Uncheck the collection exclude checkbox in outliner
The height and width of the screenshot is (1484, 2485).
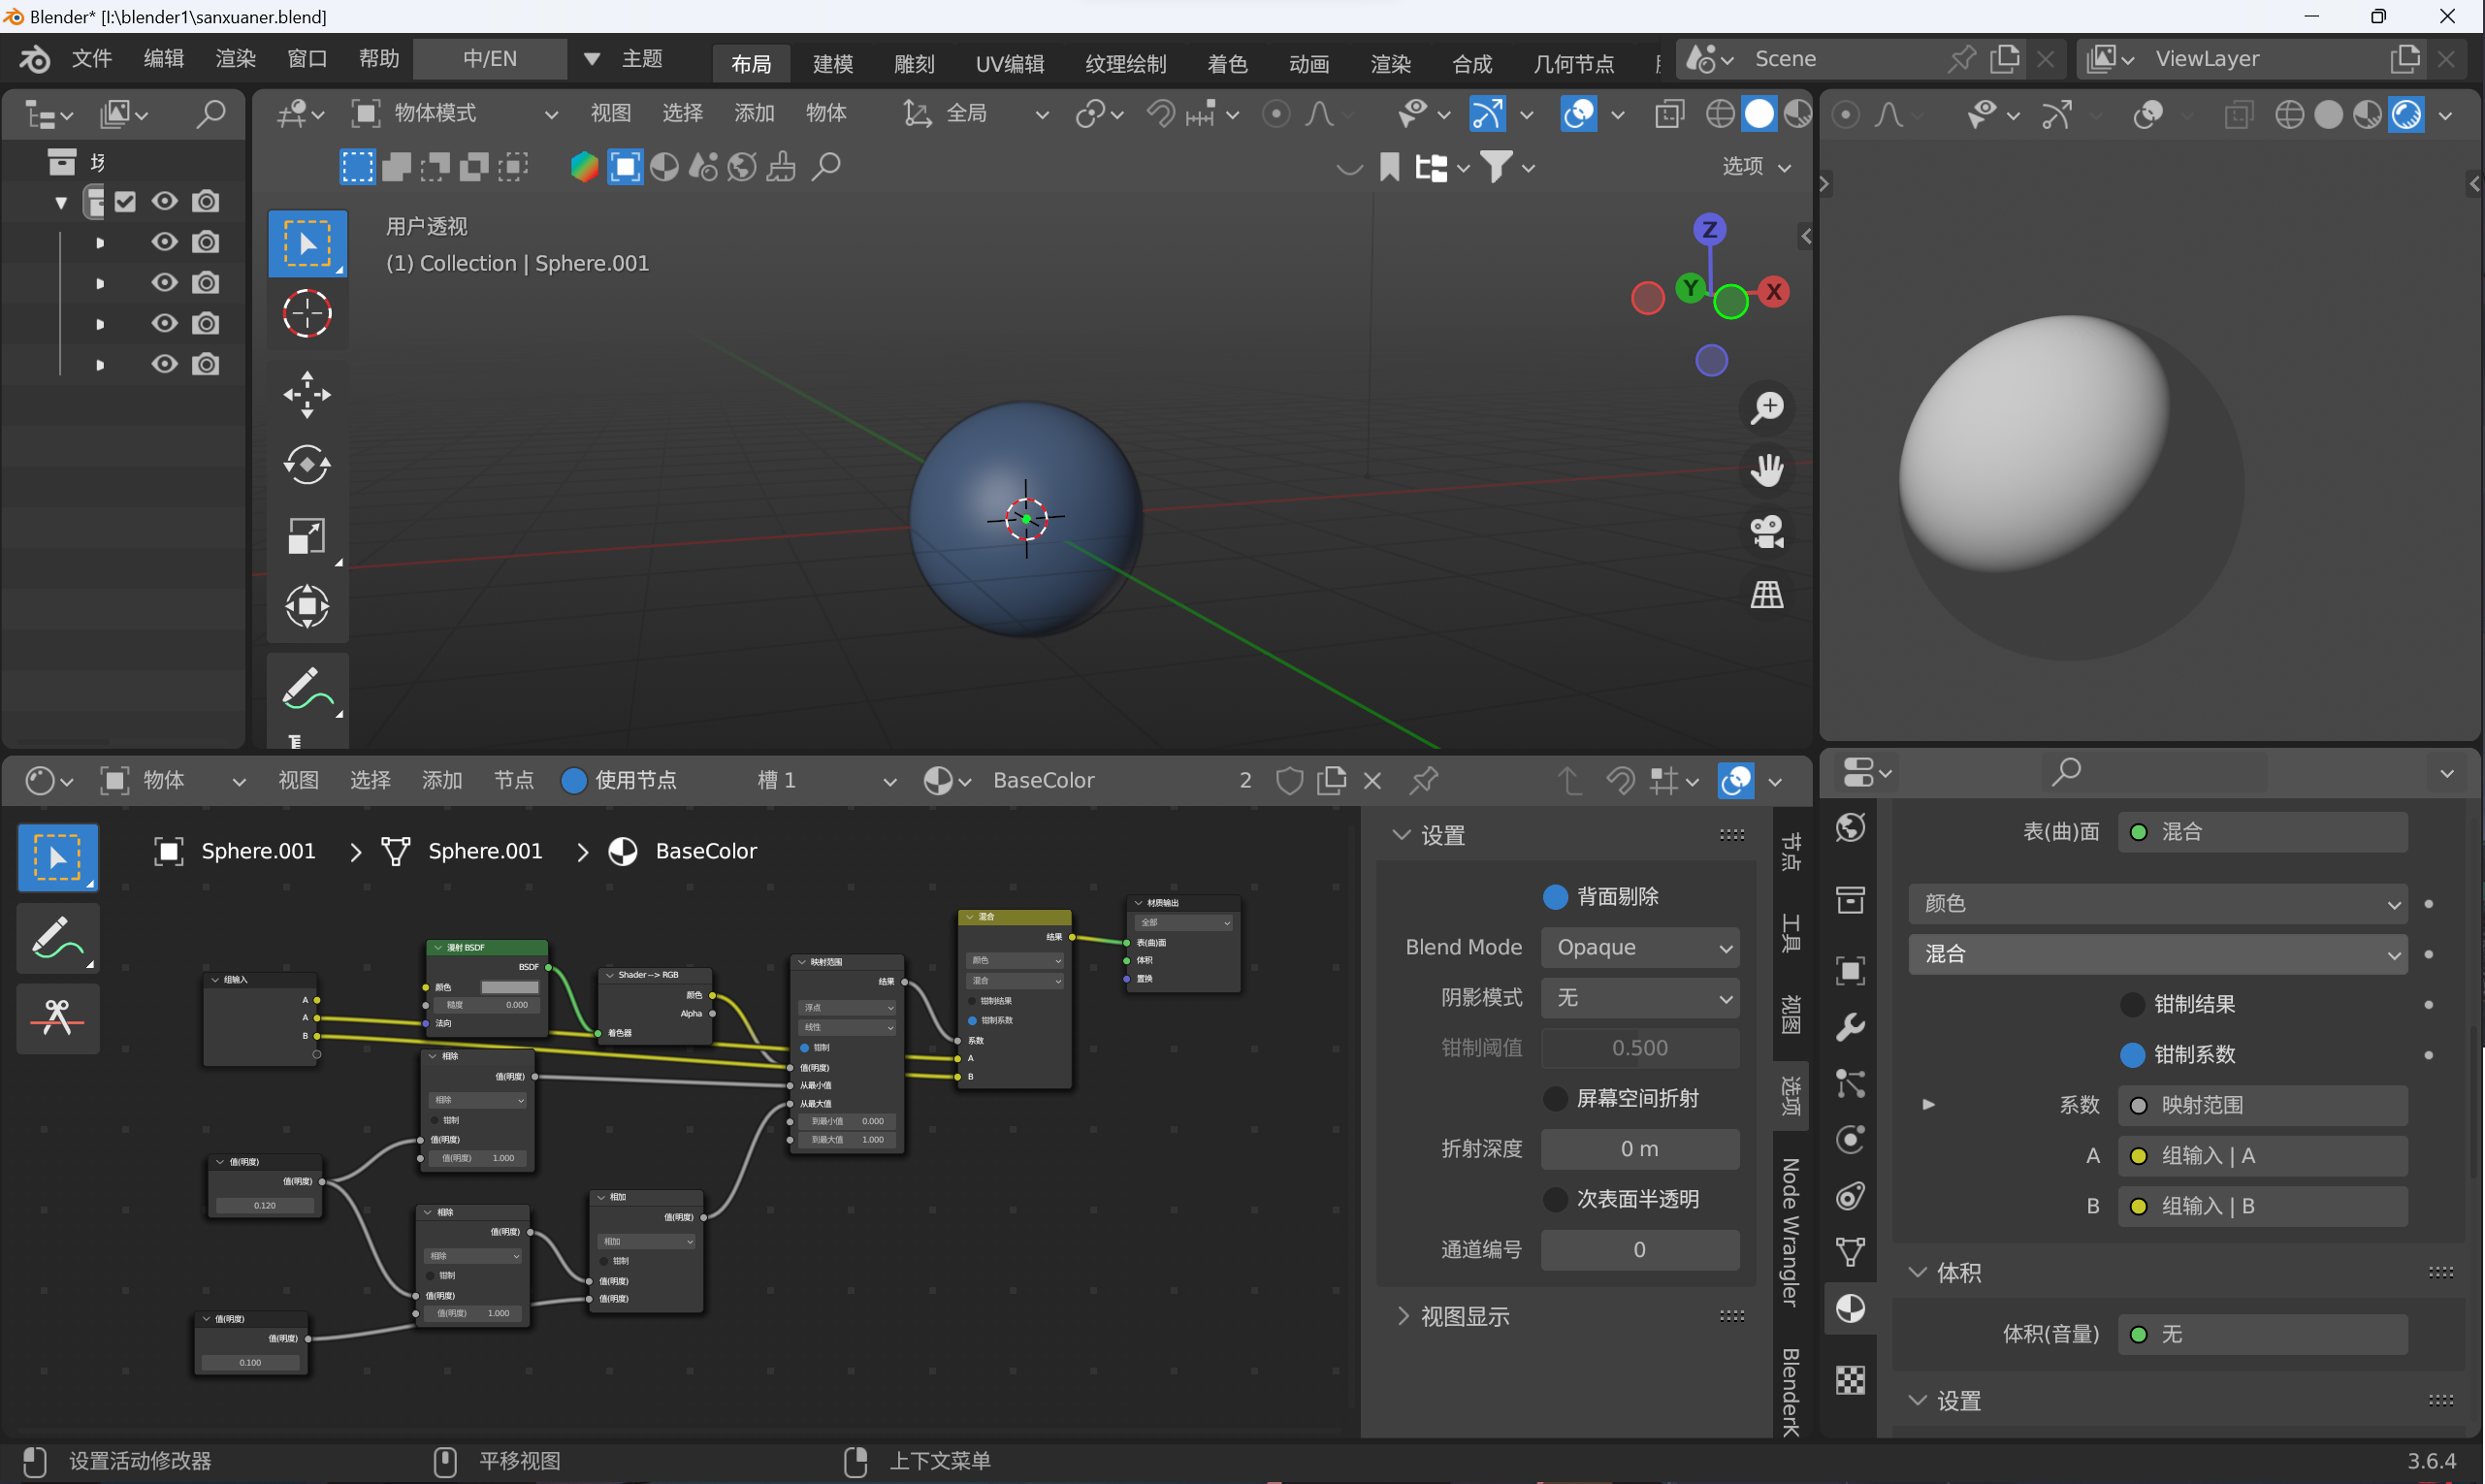click(x=125, y=201)
